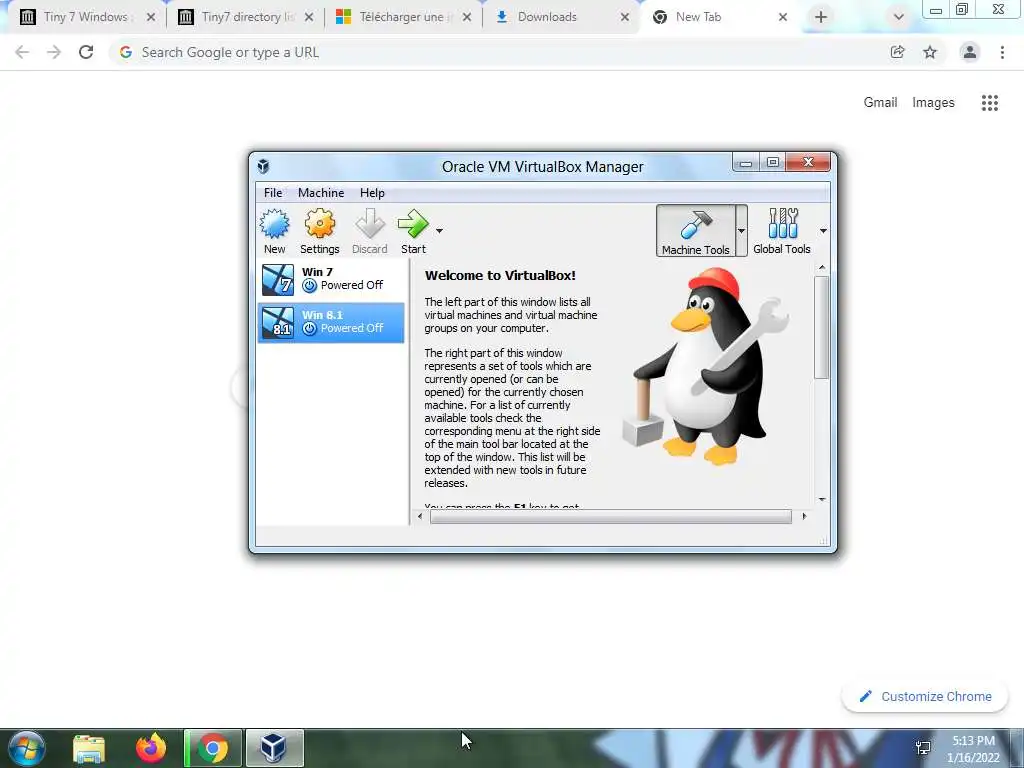Viewport: 1024px width, 768px height.
Task: Select the Win 8.1 virtual machine
Action: (331, 322)
